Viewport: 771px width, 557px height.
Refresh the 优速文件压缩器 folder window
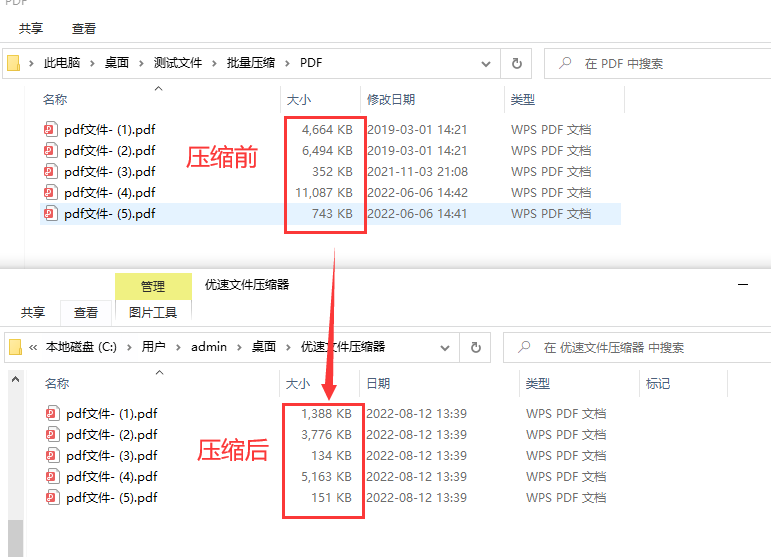coord(475,348)
